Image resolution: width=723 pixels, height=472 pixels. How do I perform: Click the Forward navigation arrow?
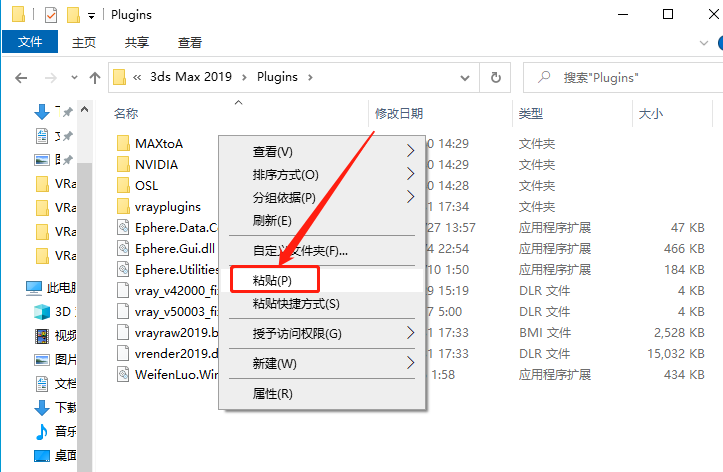tap(51, 78)
